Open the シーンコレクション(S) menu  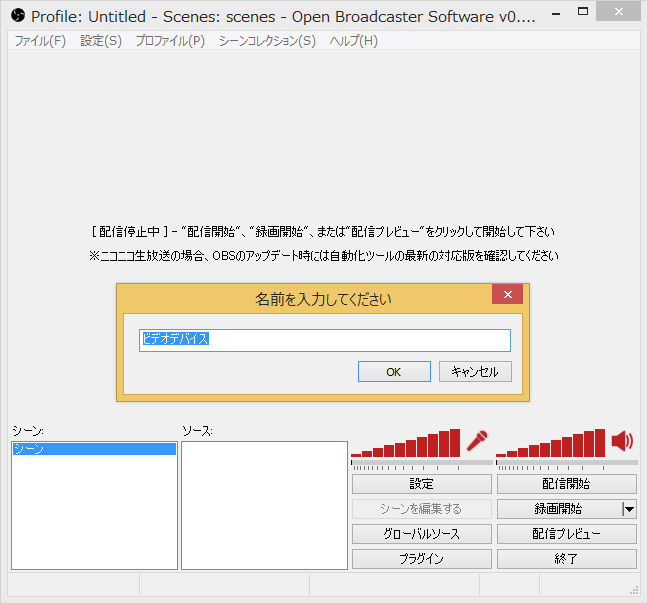pos(267,41)
